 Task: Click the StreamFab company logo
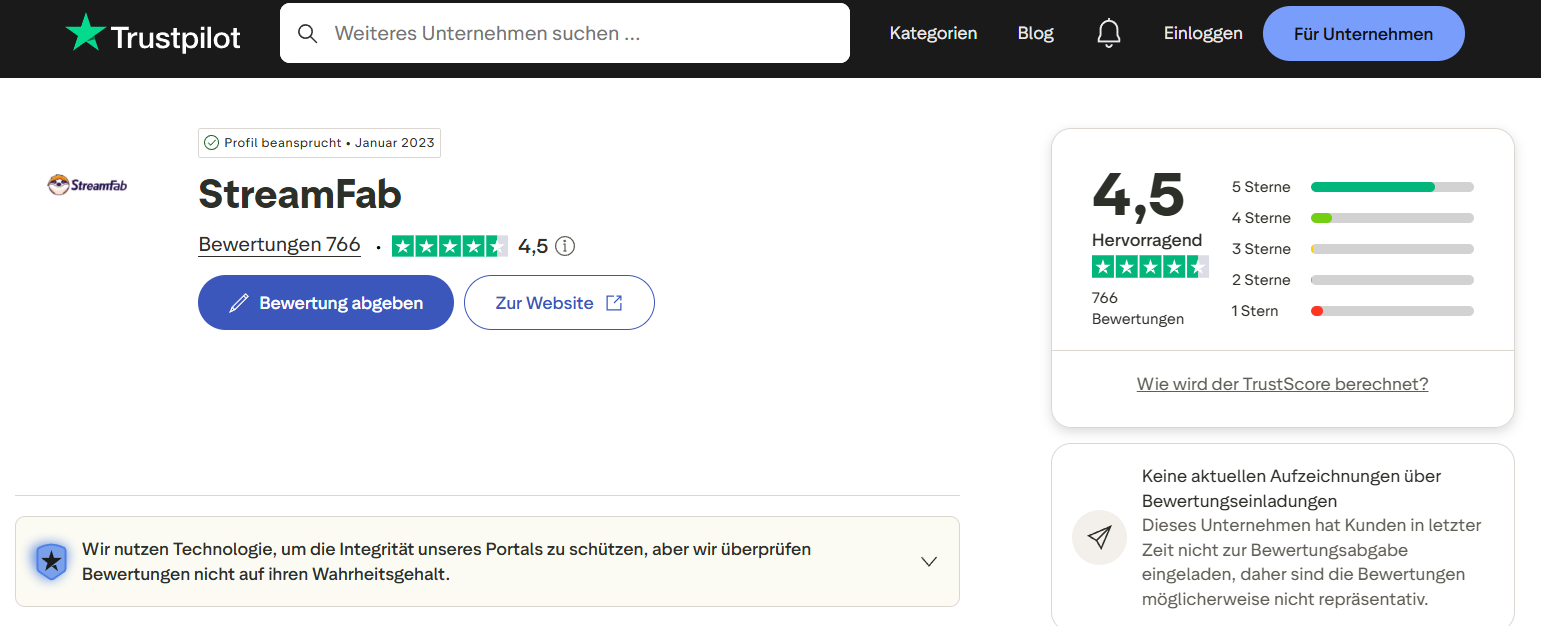[x=88, y=185]
